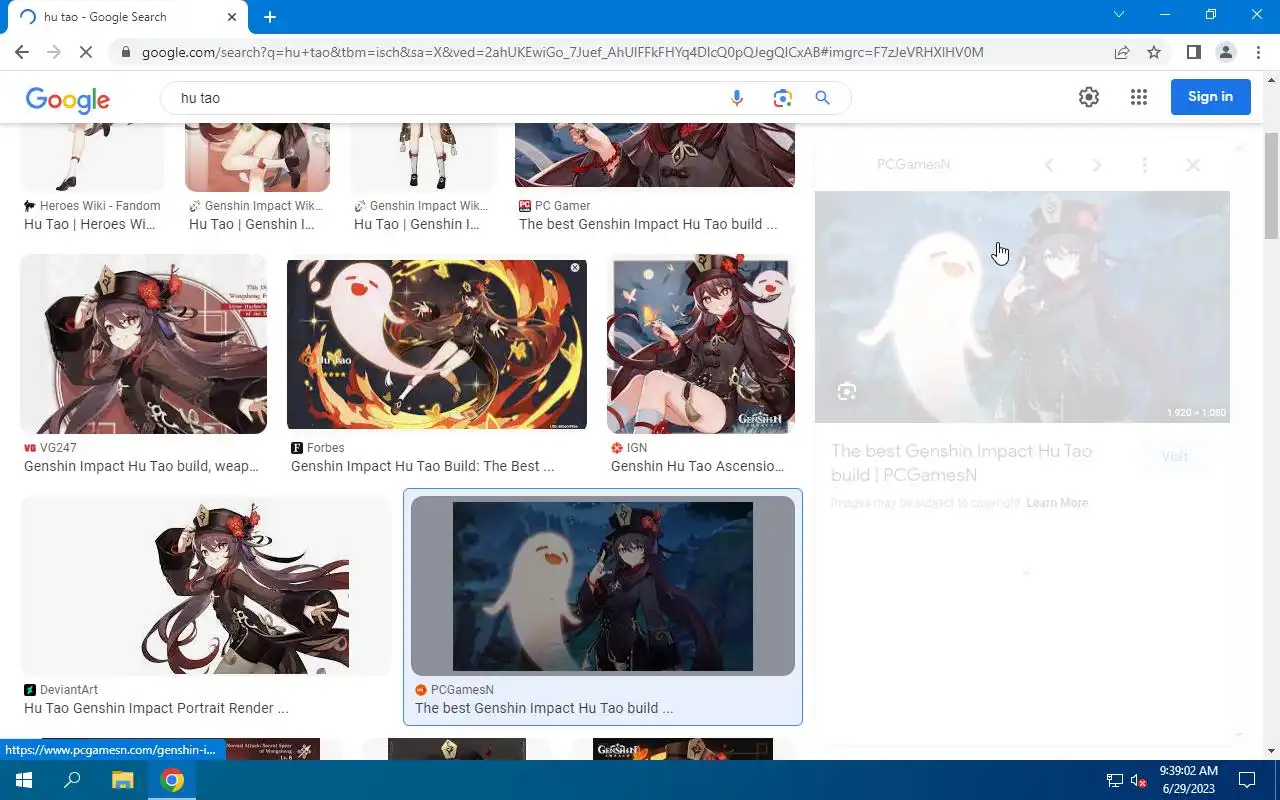Open IGN Genshin Hu Tao Ascension link
Image resolution: width=1280 pixels, height=800 pixels.
[698, 466]
